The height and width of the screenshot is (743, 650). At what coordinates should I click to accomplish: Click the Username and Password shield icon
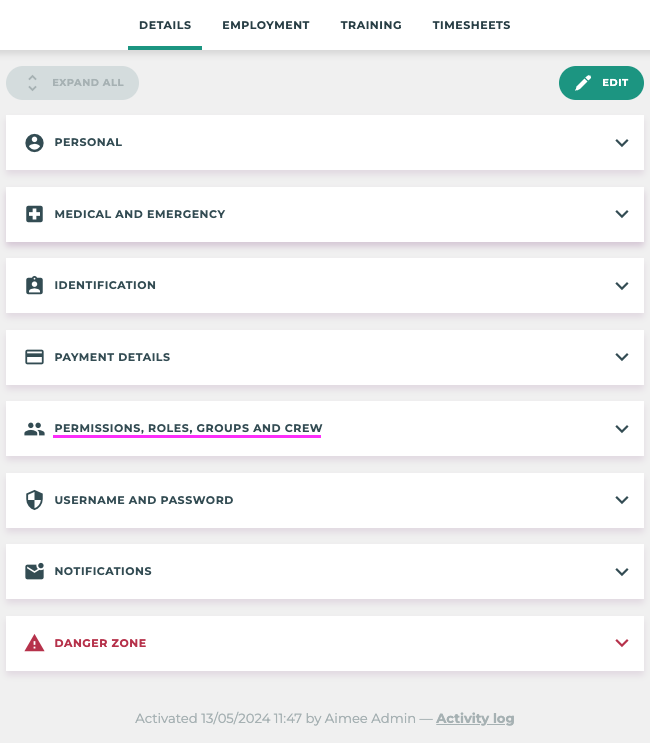[x=35, y=500]
